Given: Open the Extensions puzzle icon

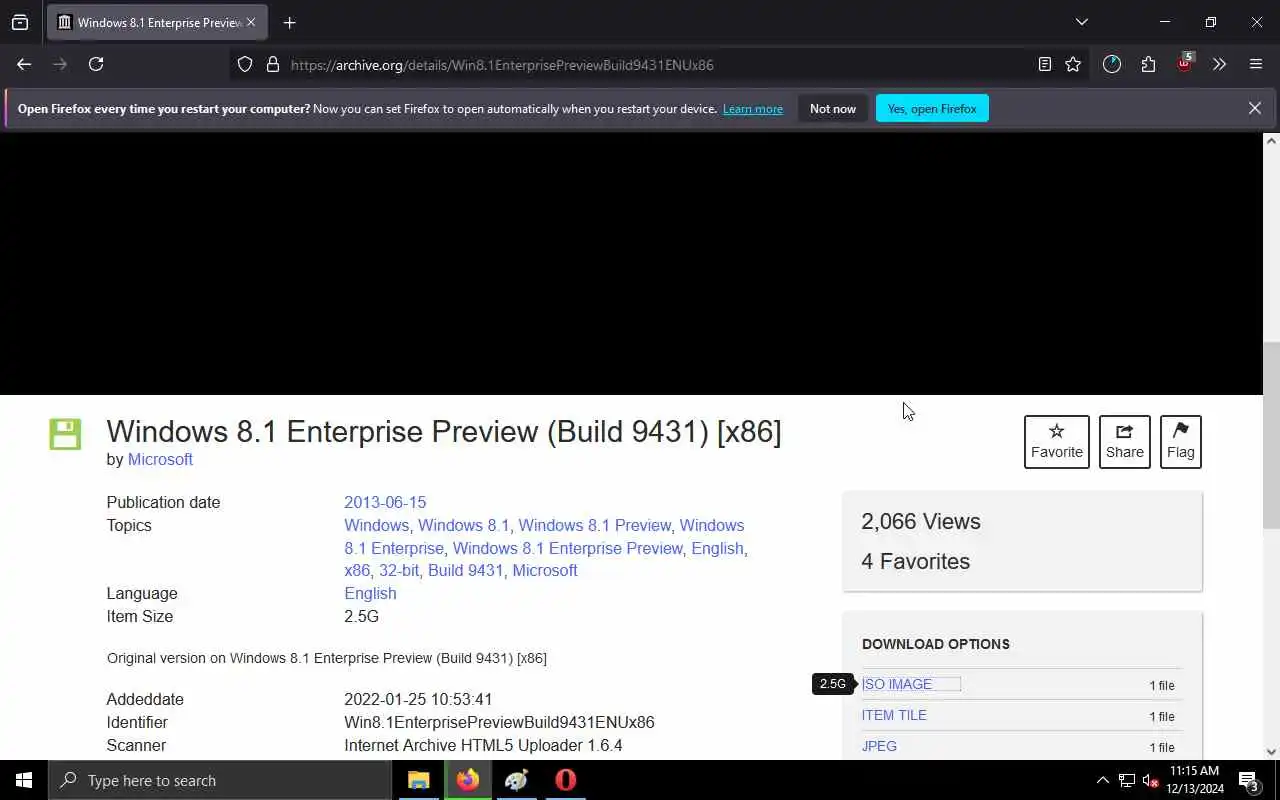Looking at the screenshot, I should [x=1148, y=64].
